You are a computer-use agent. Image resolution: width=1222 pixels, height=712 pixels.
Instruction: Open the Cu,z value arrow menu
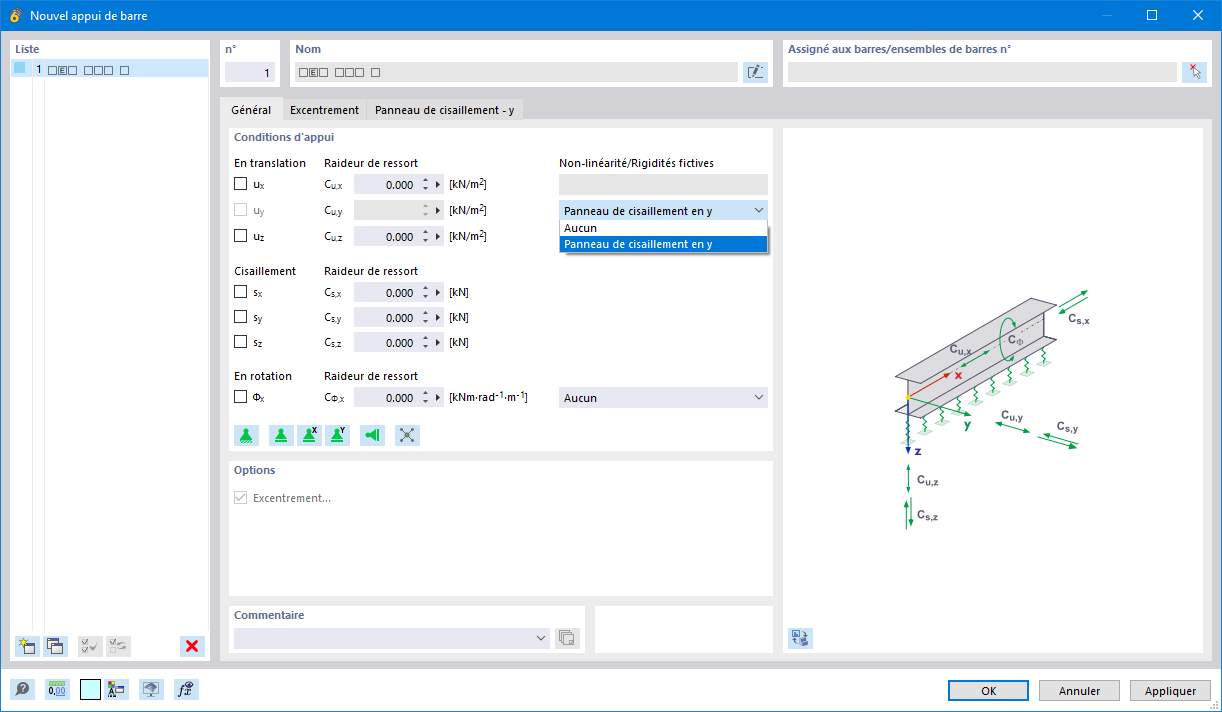[x=438, y=237]
